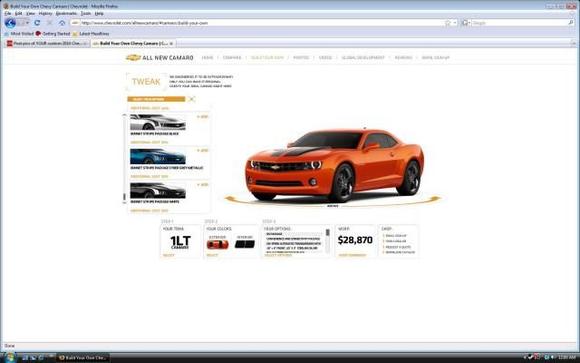The width and height of the screenshot is (580, 363).
Task: Click the URL address bar
Action: tap(259, 23)
